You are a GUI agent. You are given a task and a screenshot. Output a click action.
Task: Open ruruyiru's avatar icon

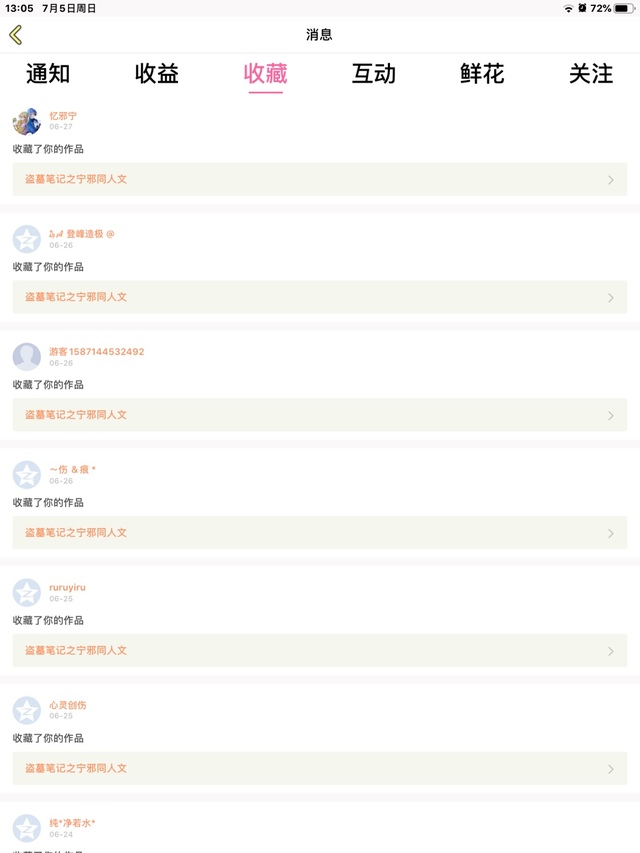click(x=26, y=593)
